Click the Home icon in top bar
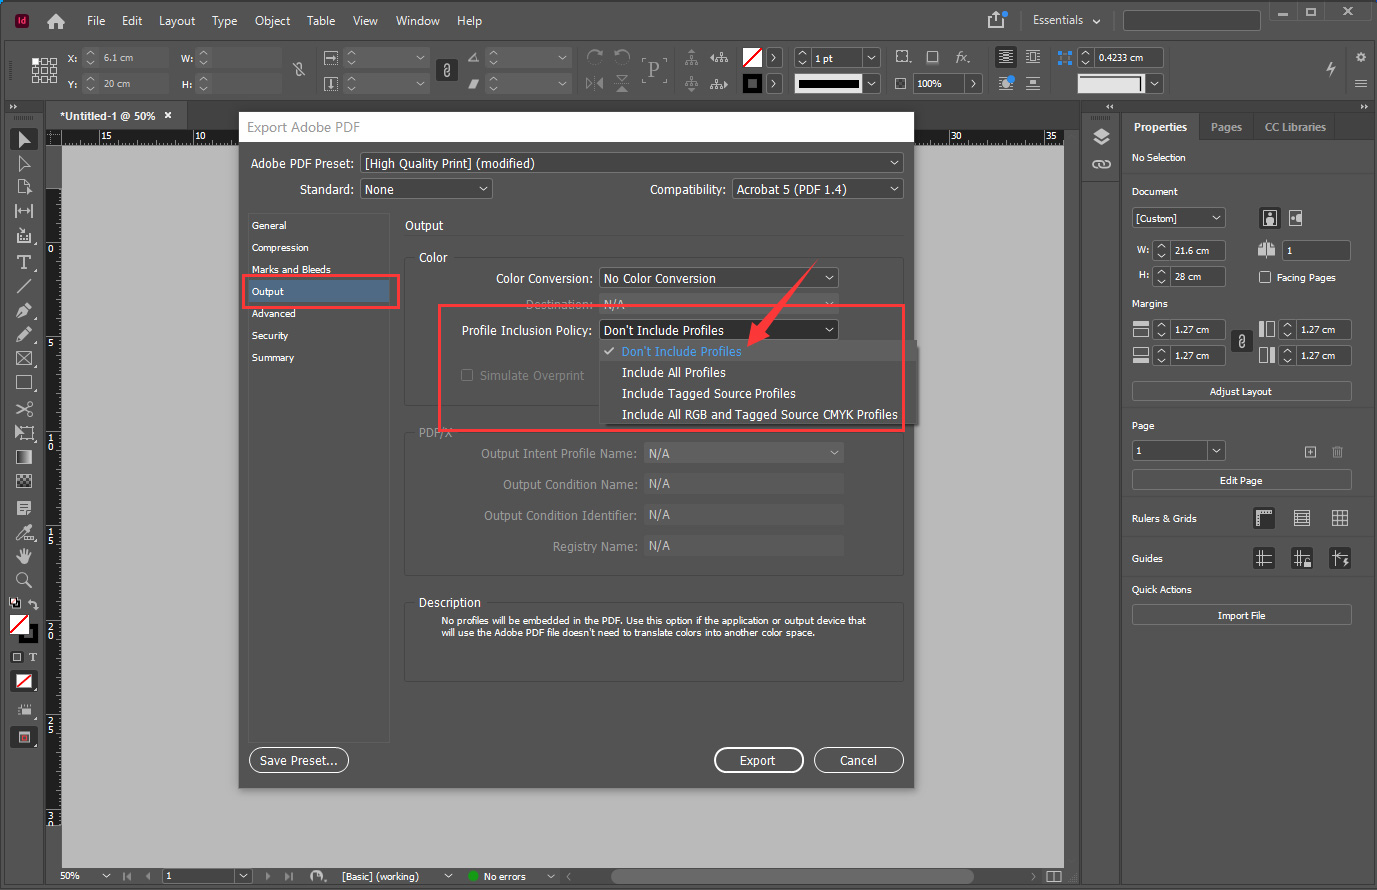 coord(56,21)
